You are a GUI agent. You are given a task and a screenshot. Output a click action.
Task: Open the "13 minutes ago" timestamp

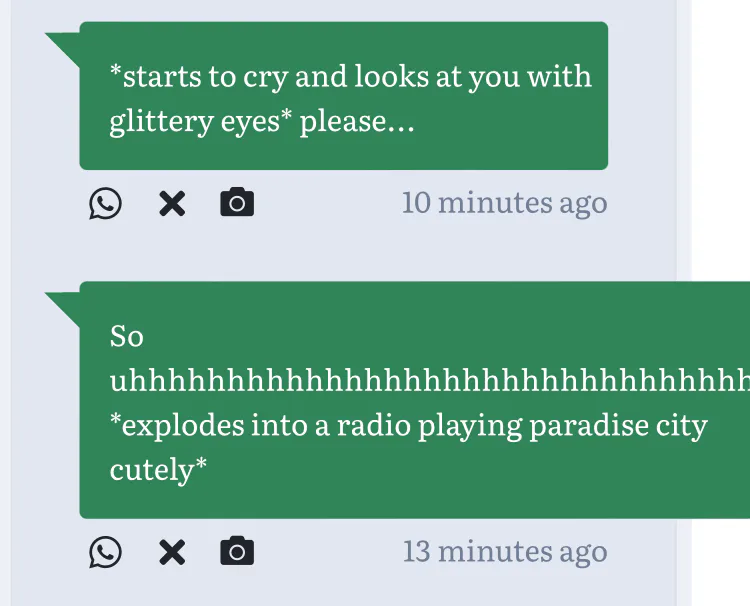tap(504, 551)
